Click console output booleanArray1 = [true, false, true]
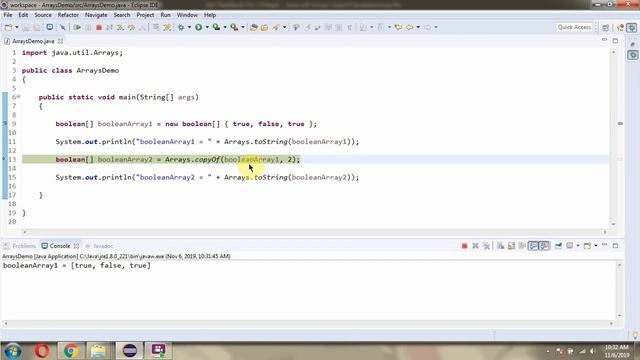This screenshot has width=640, height=360. (77, 265)
